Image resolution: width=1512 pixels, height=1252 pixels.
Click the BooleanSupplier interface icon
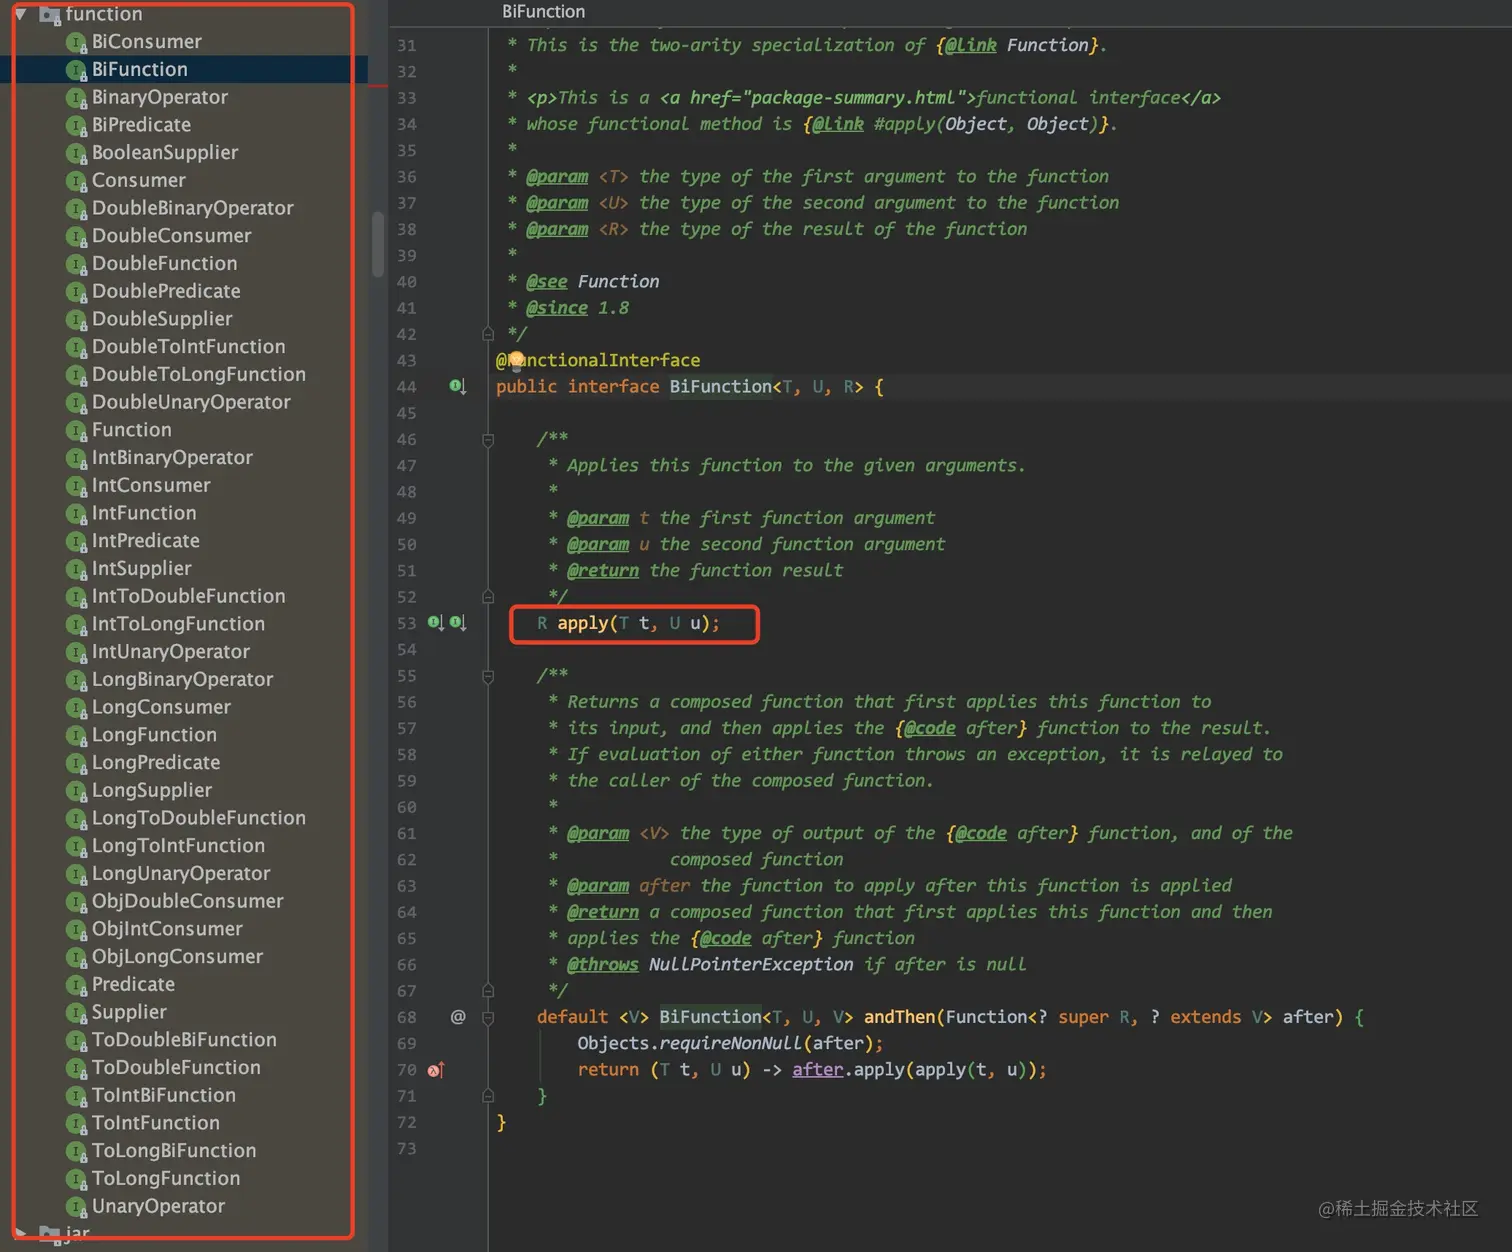pos(76,153)
